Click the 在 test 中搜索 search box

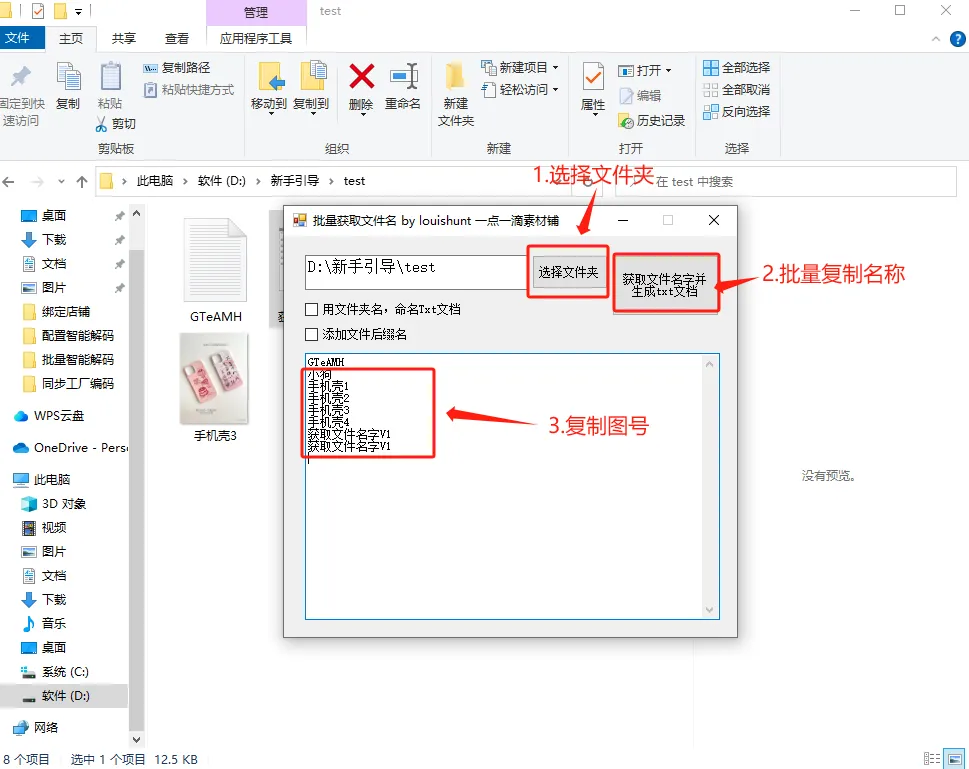click(785, 182)
